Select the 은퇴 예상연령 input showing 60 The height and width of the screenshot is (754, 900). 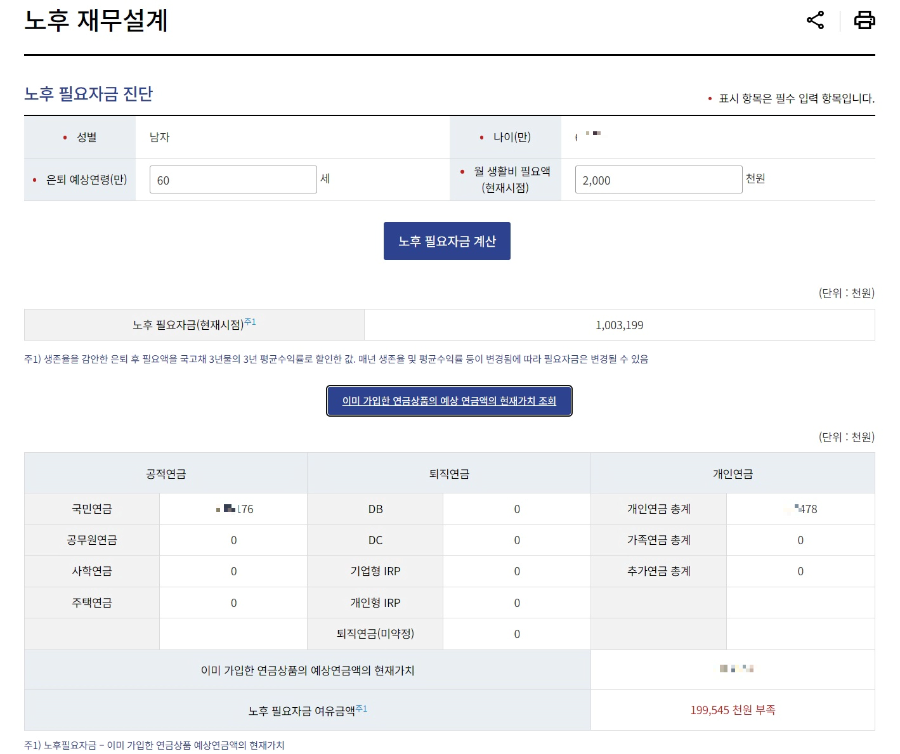click(231, 178)
